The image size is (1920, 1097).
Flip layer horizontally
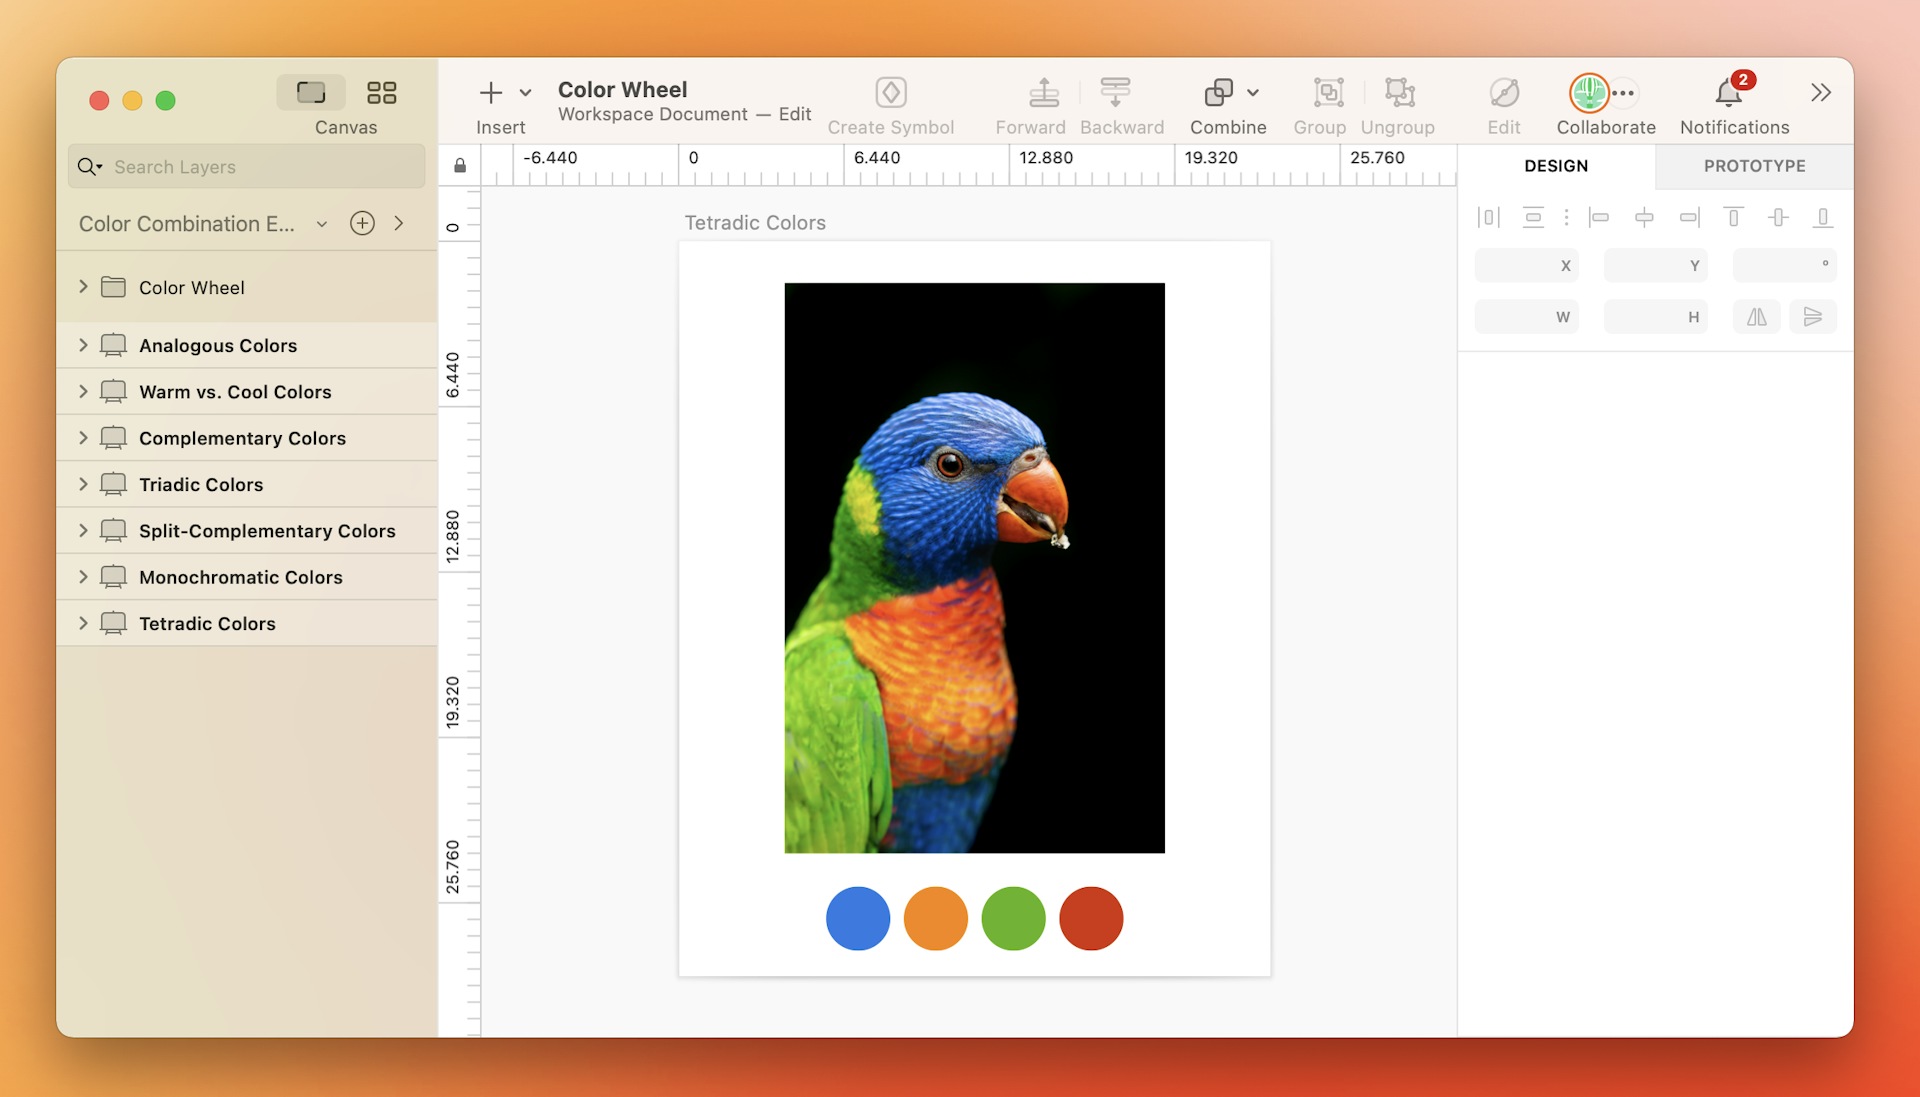(1757, 317)
